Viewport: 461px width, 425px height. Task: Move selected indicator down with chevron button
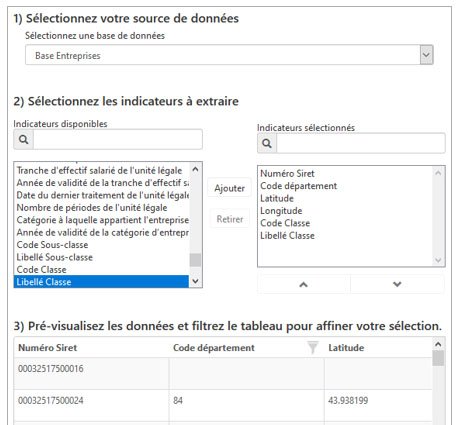397,284
